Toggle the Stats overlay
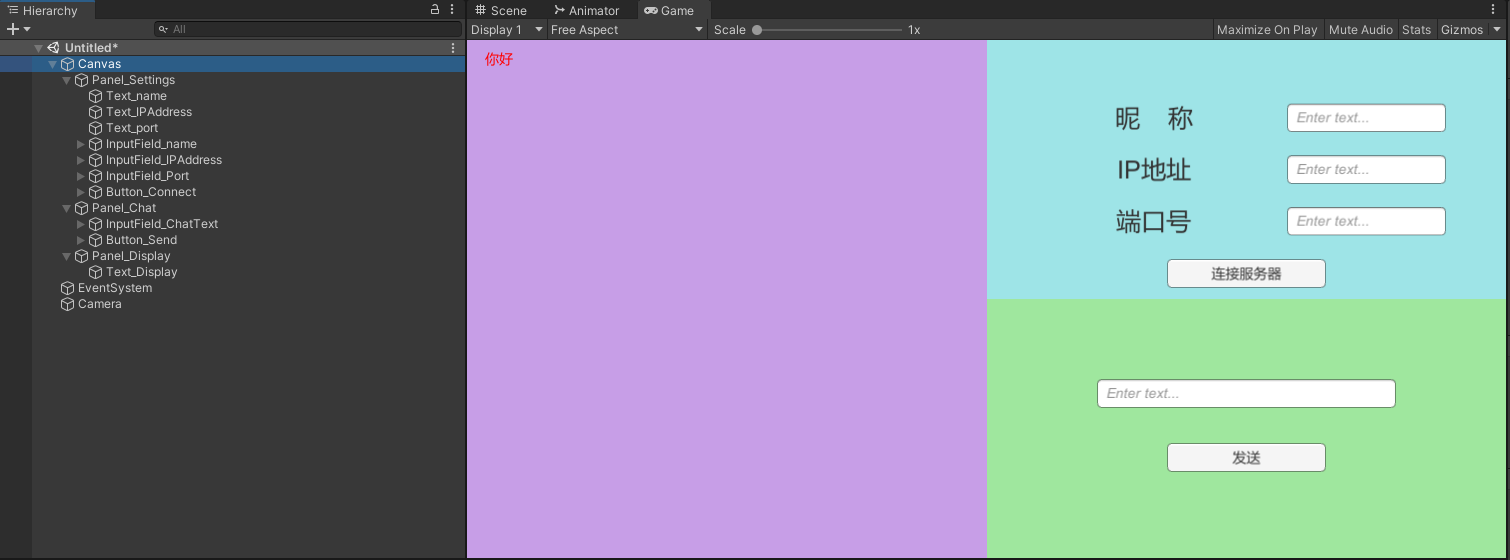1510x560 pixels. tap(1416, 30)
